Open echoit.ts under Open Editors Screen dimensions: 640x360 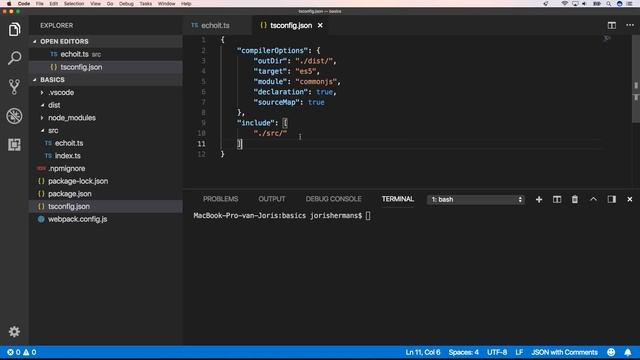tap(106, 54)
